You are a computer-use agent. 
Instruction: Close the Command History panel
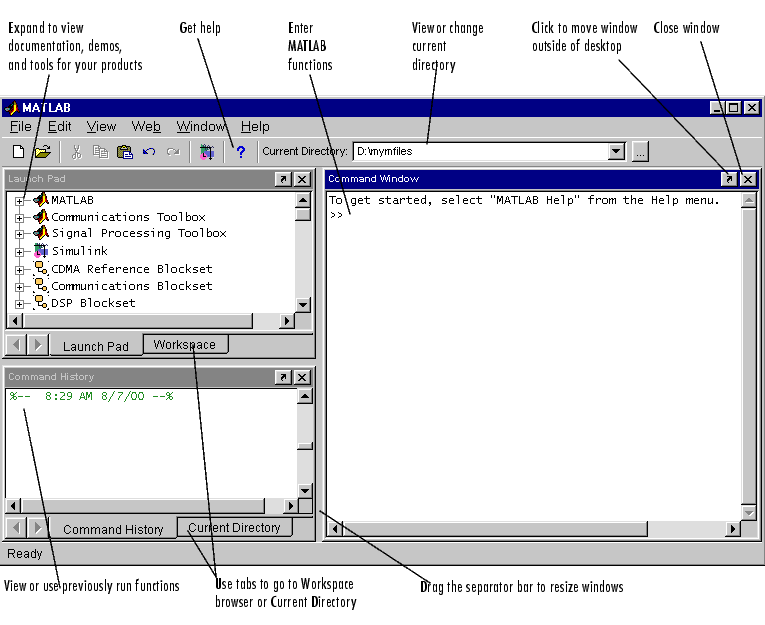(x=302, y=377)
